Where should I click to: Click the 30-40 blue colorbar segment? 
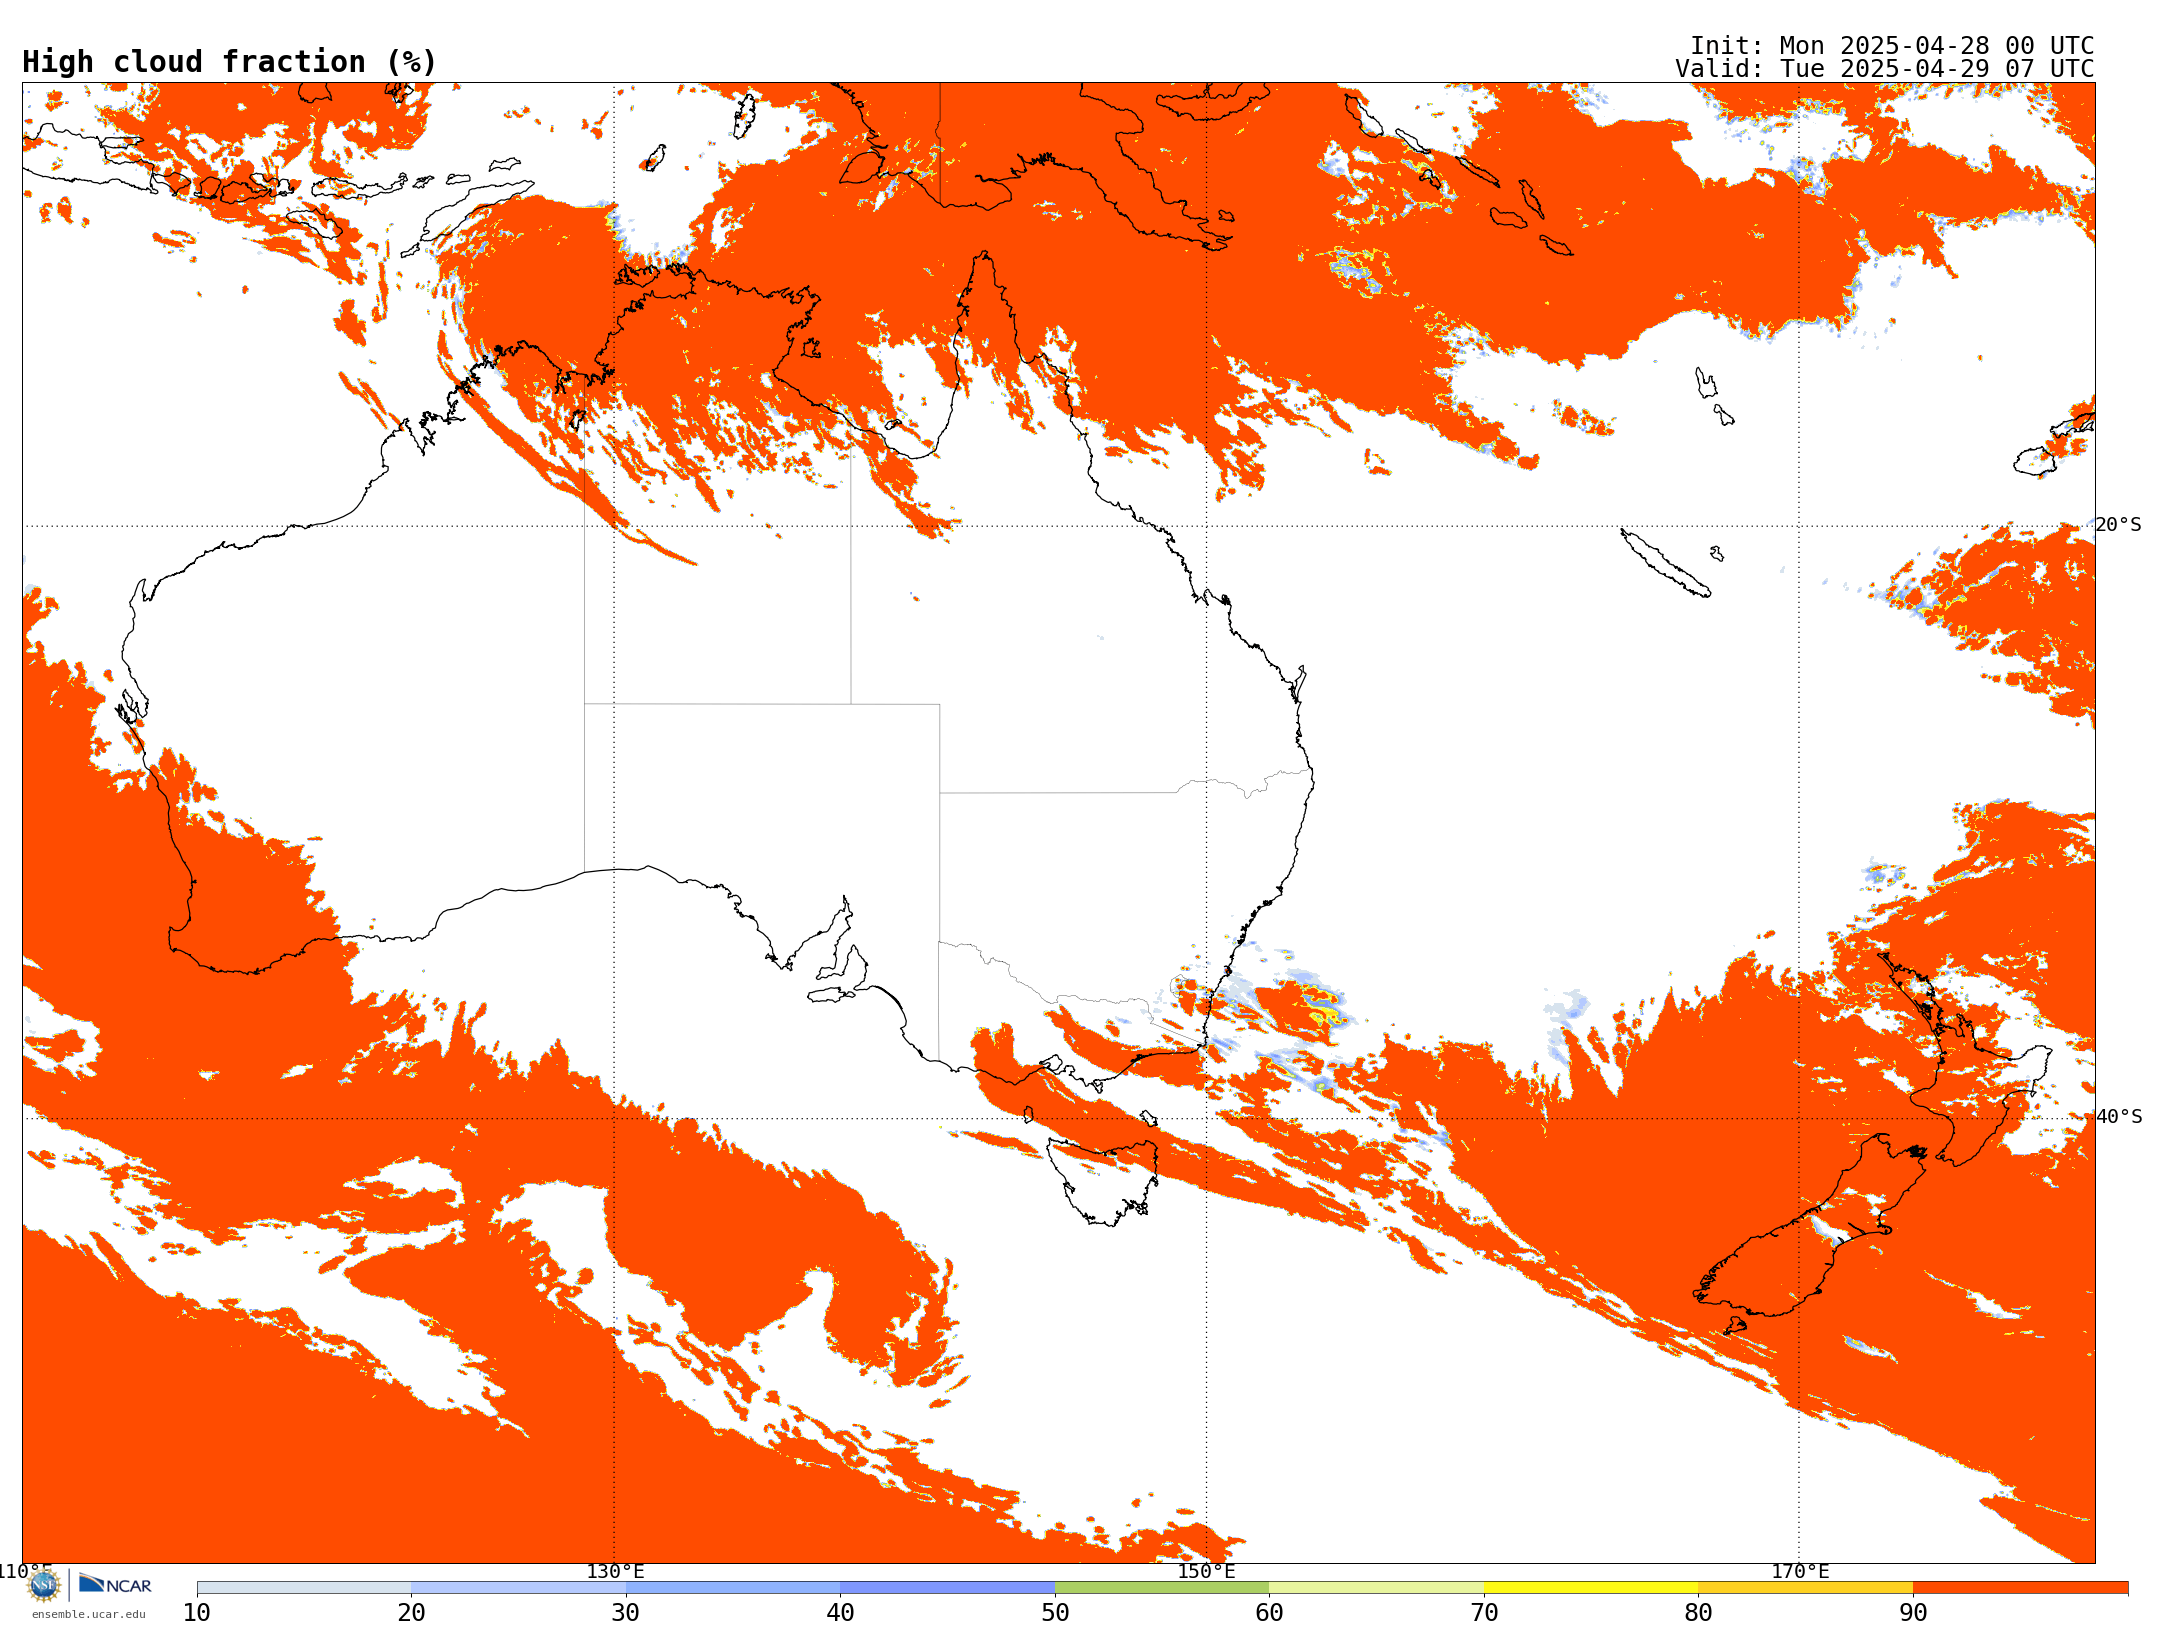733,1588
